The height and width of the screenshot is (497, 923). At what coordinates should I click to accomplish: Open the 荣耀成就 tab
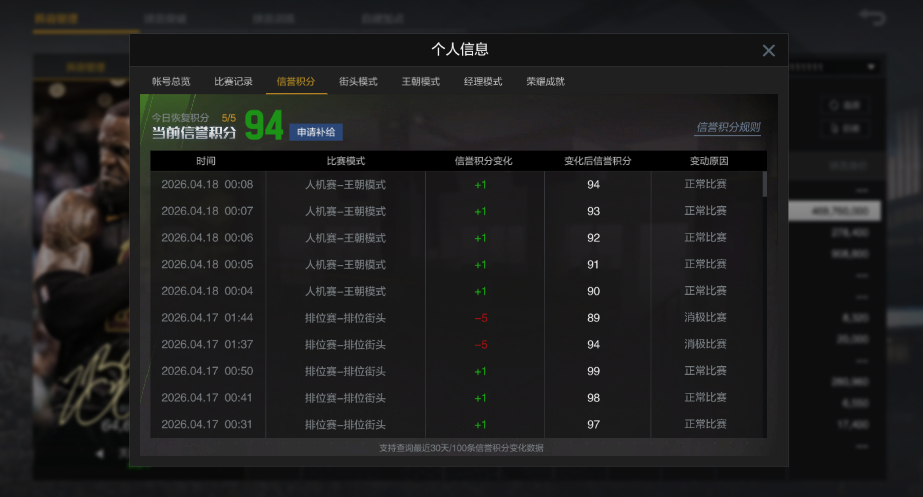click(x=545, y=81)
